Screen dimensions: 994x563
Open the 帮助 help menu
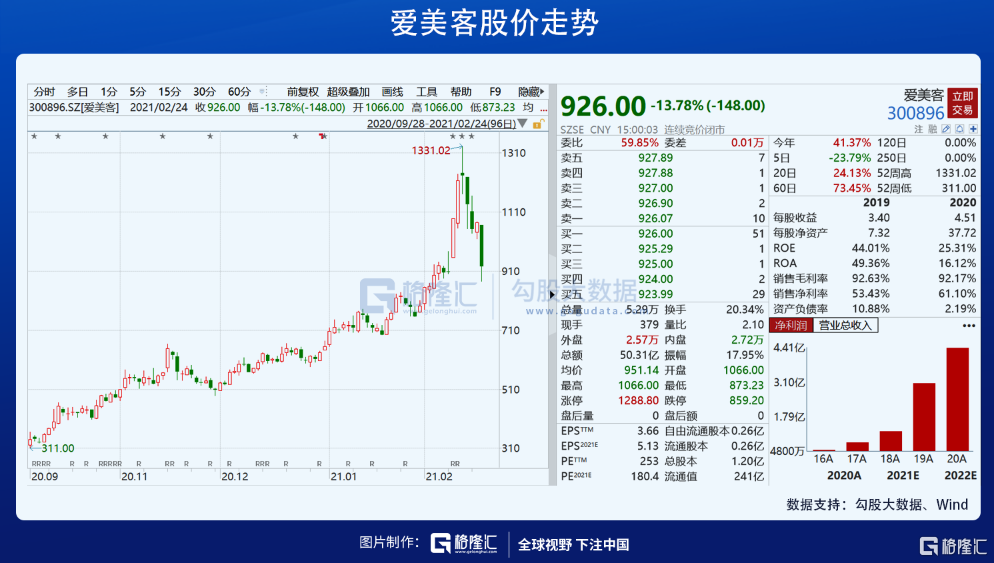(x=461, y=92)
